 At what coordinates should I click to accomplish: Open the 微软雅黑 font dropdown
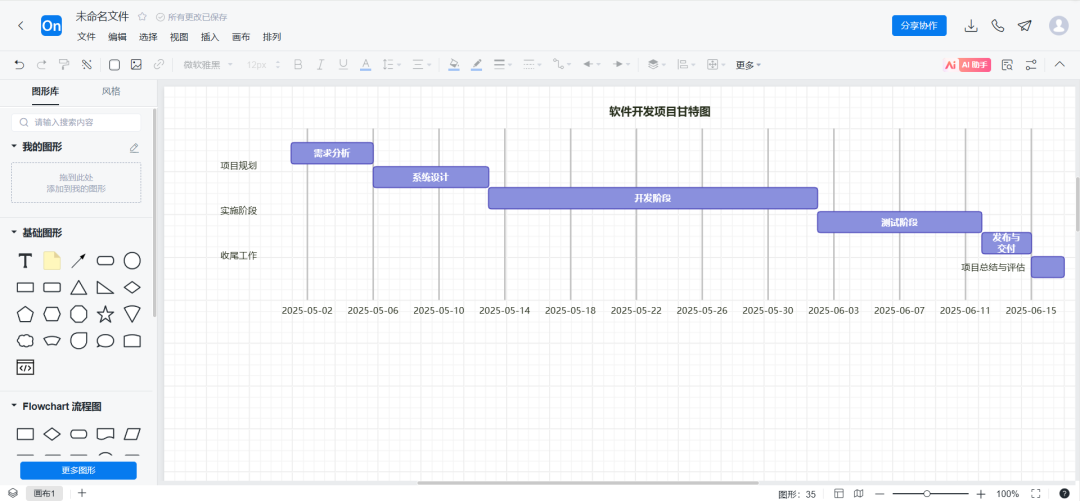[x=207, y=65]
